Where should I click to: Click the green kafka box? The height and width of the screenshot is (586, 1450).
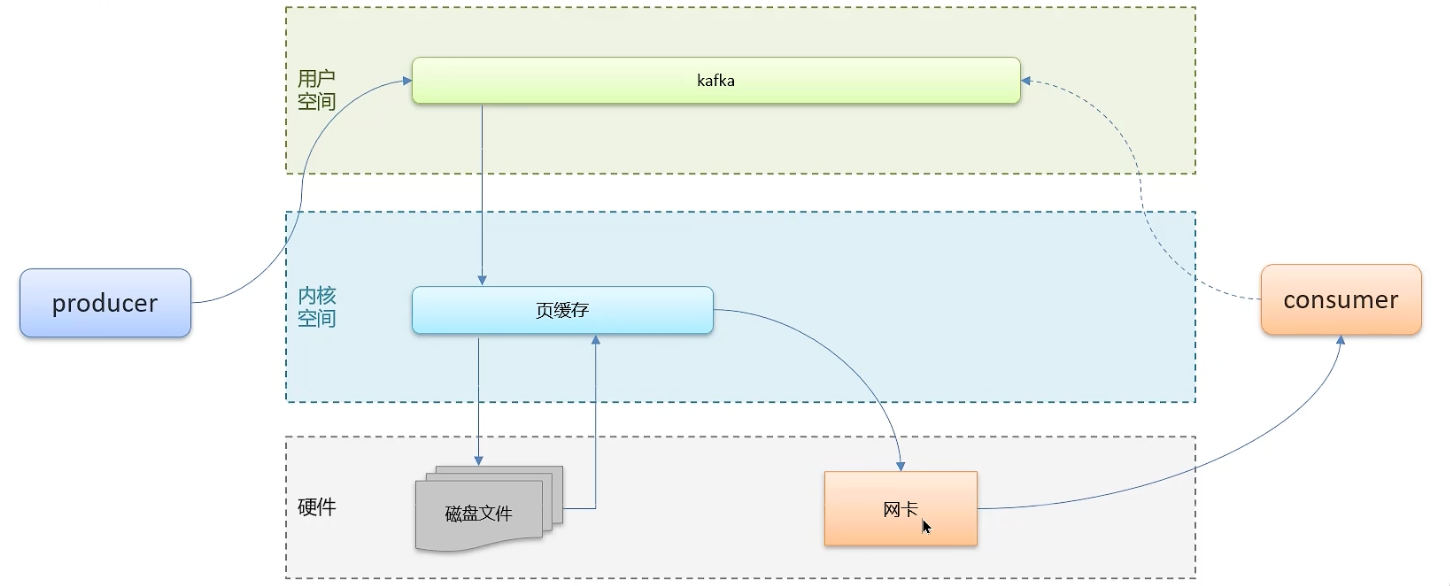pyautogui.click(x=716, y=80)
